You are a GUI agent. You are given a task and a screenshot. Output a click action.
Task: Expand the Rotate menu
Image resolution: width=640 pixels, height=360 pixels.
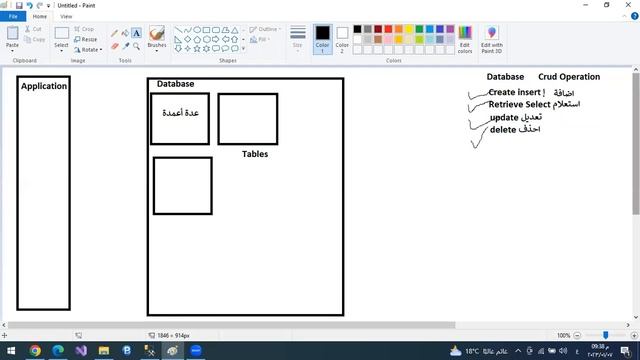pyautogui.click(x=88, y=49)
